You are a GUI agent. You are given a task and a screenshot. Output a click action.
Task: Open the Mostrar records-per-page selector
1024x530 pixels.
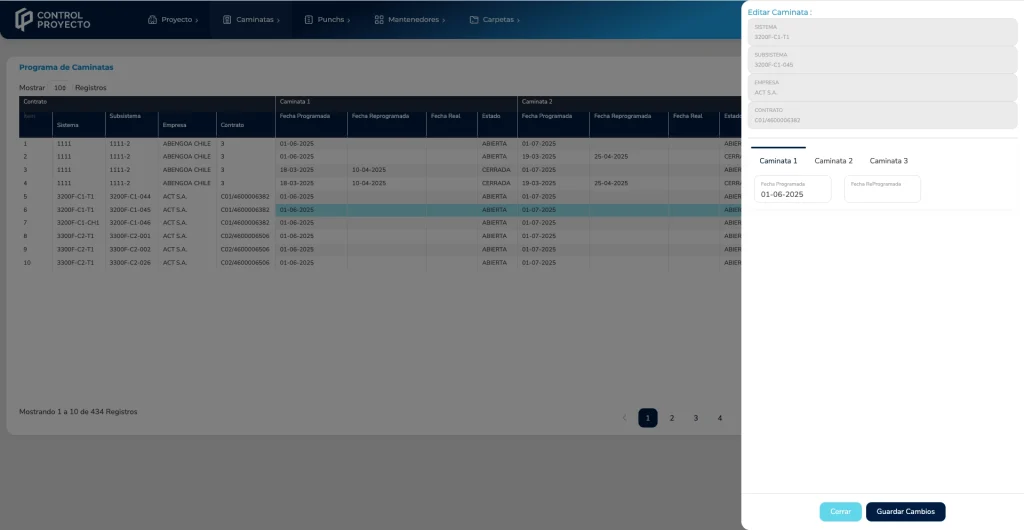pyautogui.click(x=60, y=88)
